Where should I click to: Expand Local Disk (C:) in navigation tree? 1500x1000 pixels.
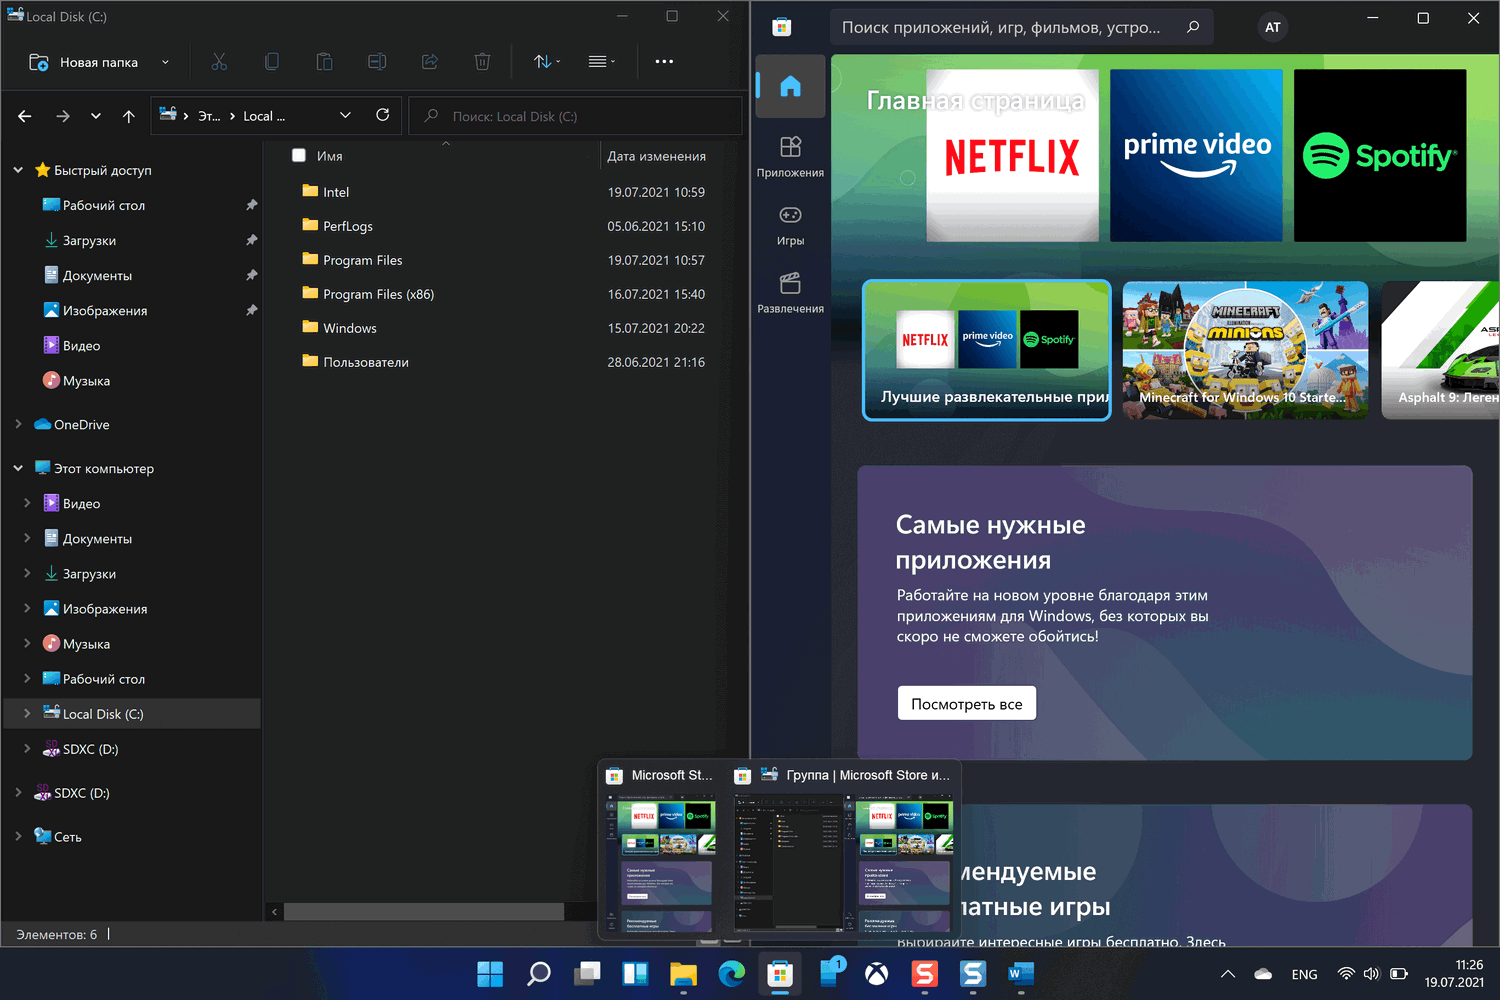(x=27, y=713)
